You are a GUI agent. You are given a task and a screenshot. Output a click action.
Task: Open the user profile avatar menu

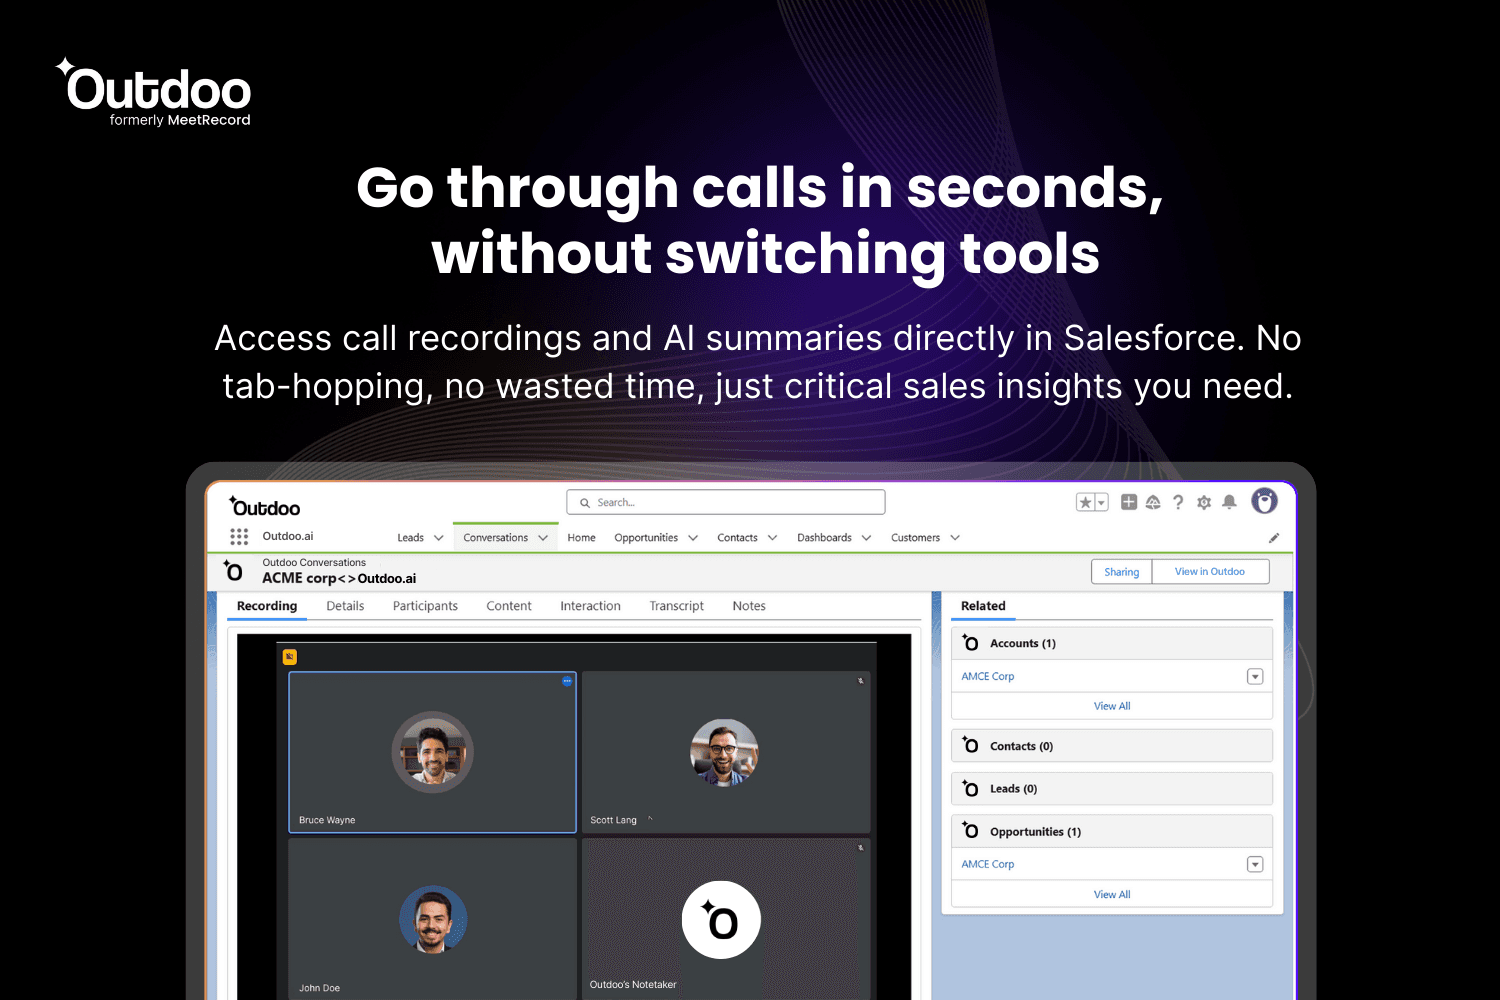pos(1265,501)
